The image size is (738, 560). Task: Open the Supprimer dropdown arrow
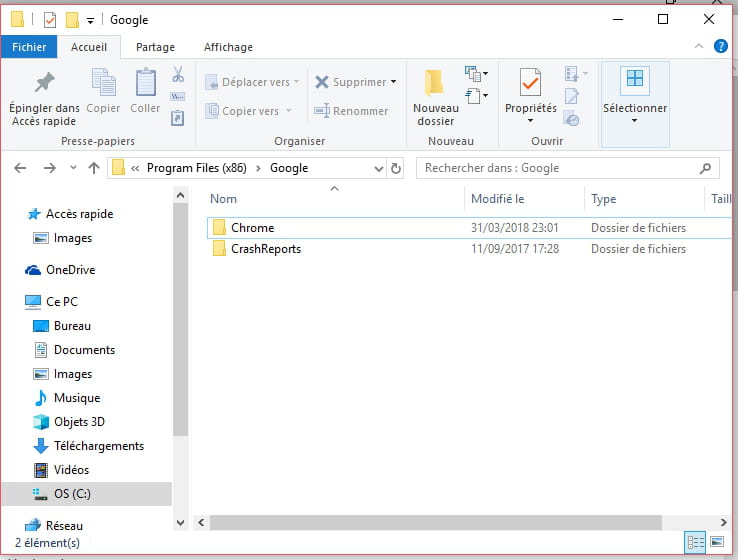pos(393,82)
